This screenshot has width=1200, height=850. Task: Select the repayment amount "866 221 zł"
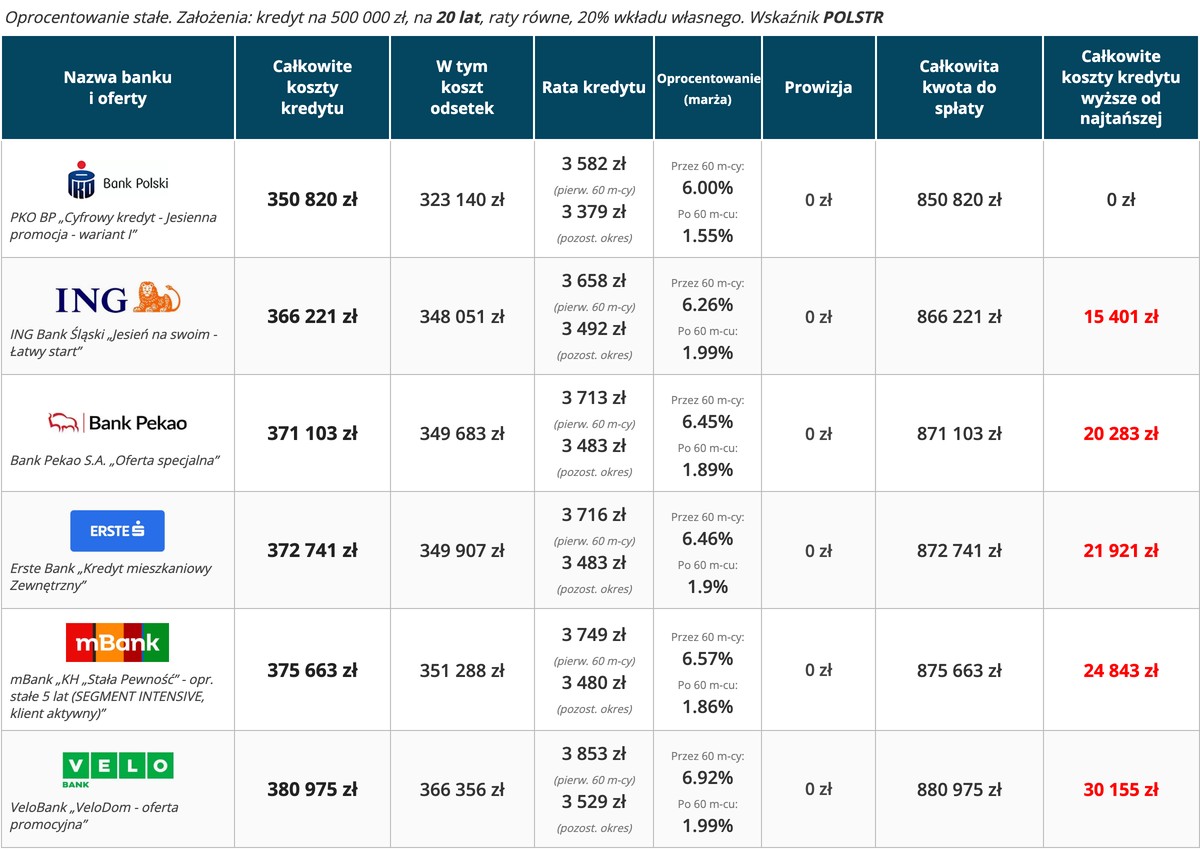(x=959, y=316)
